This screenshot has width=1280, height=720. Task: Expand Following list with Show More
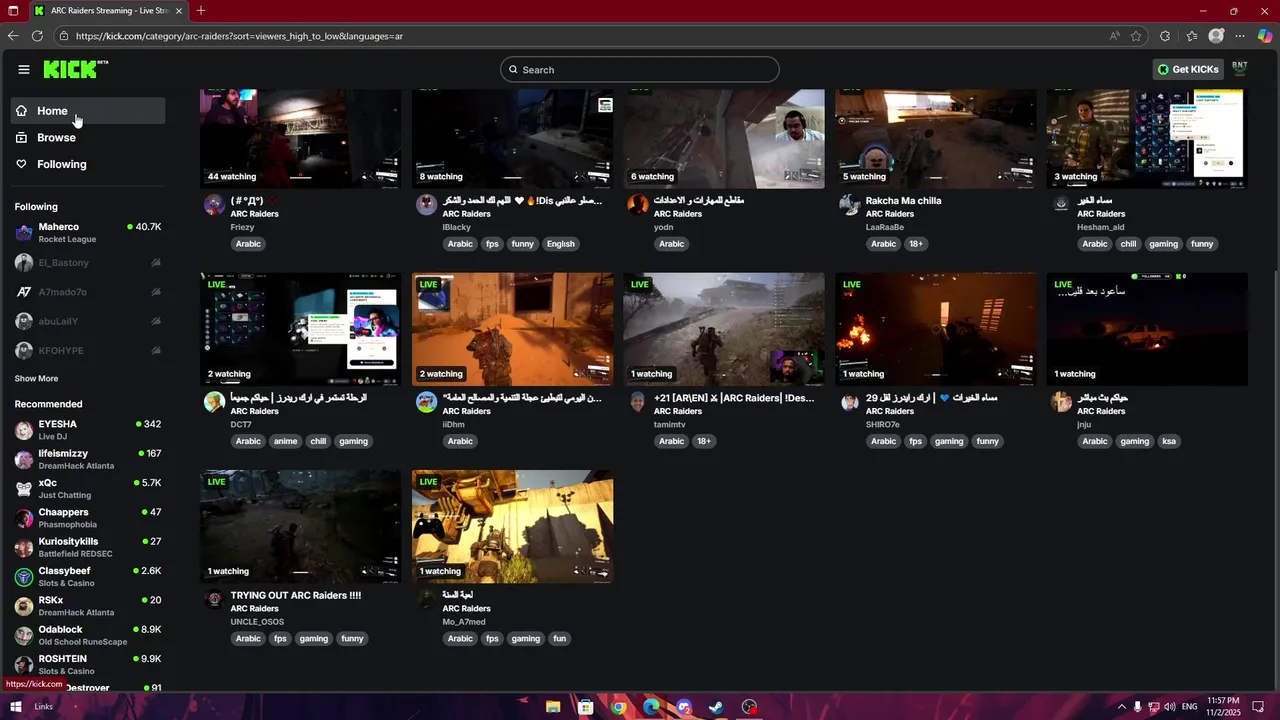[36, 379]
